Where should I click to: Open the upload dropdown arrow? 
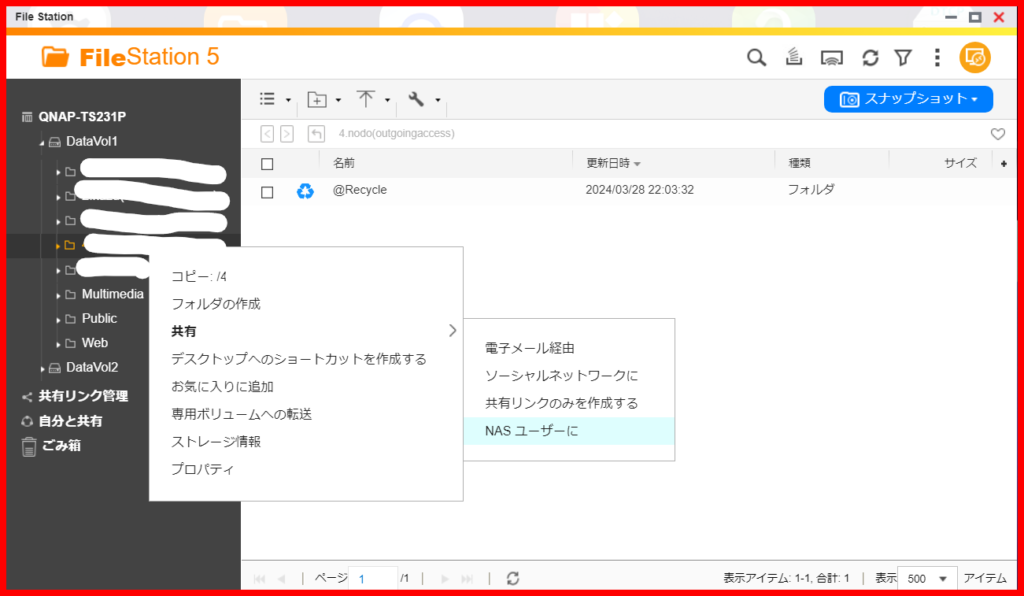387,101
